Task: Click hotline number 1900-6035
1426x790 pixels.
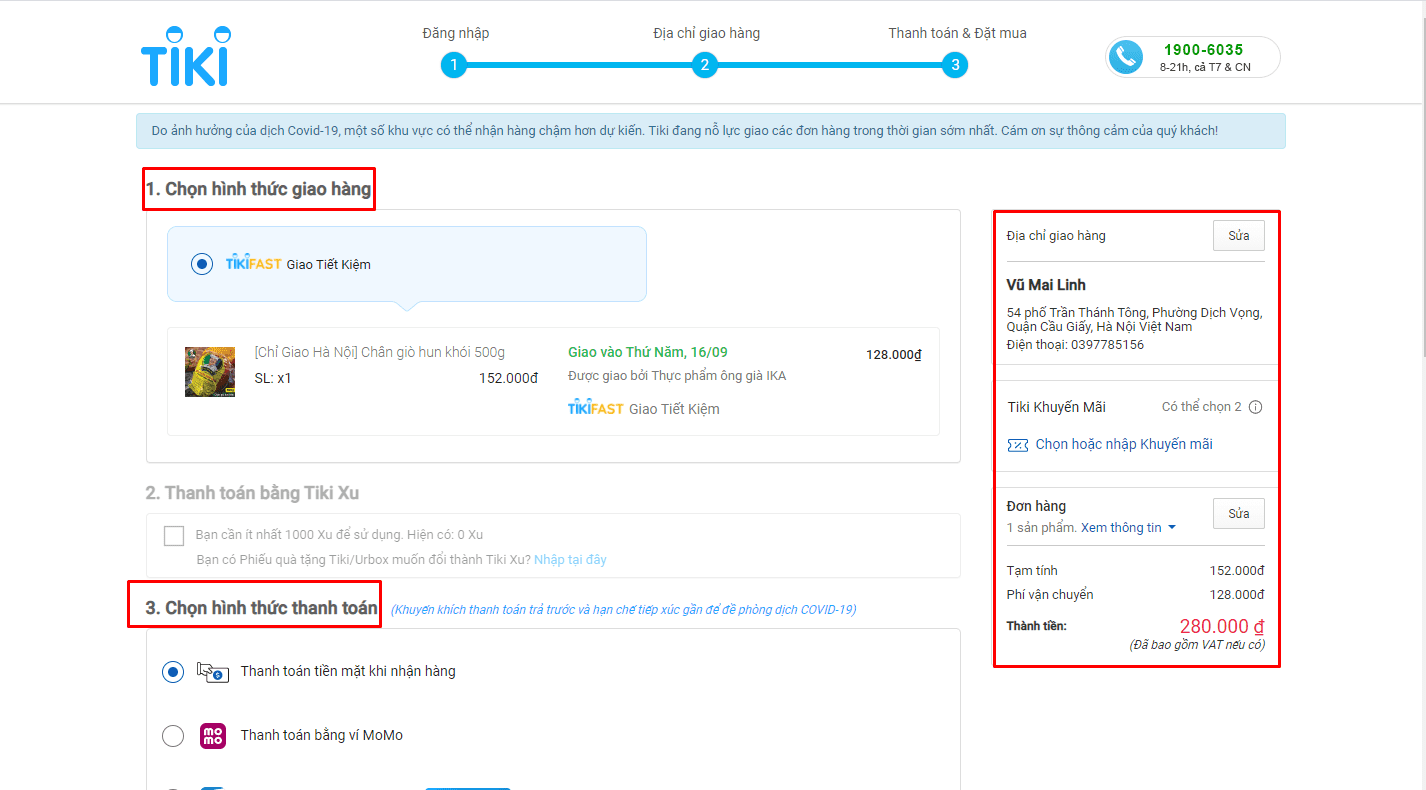Action: pyautogui.click(x=1204, y=50)
